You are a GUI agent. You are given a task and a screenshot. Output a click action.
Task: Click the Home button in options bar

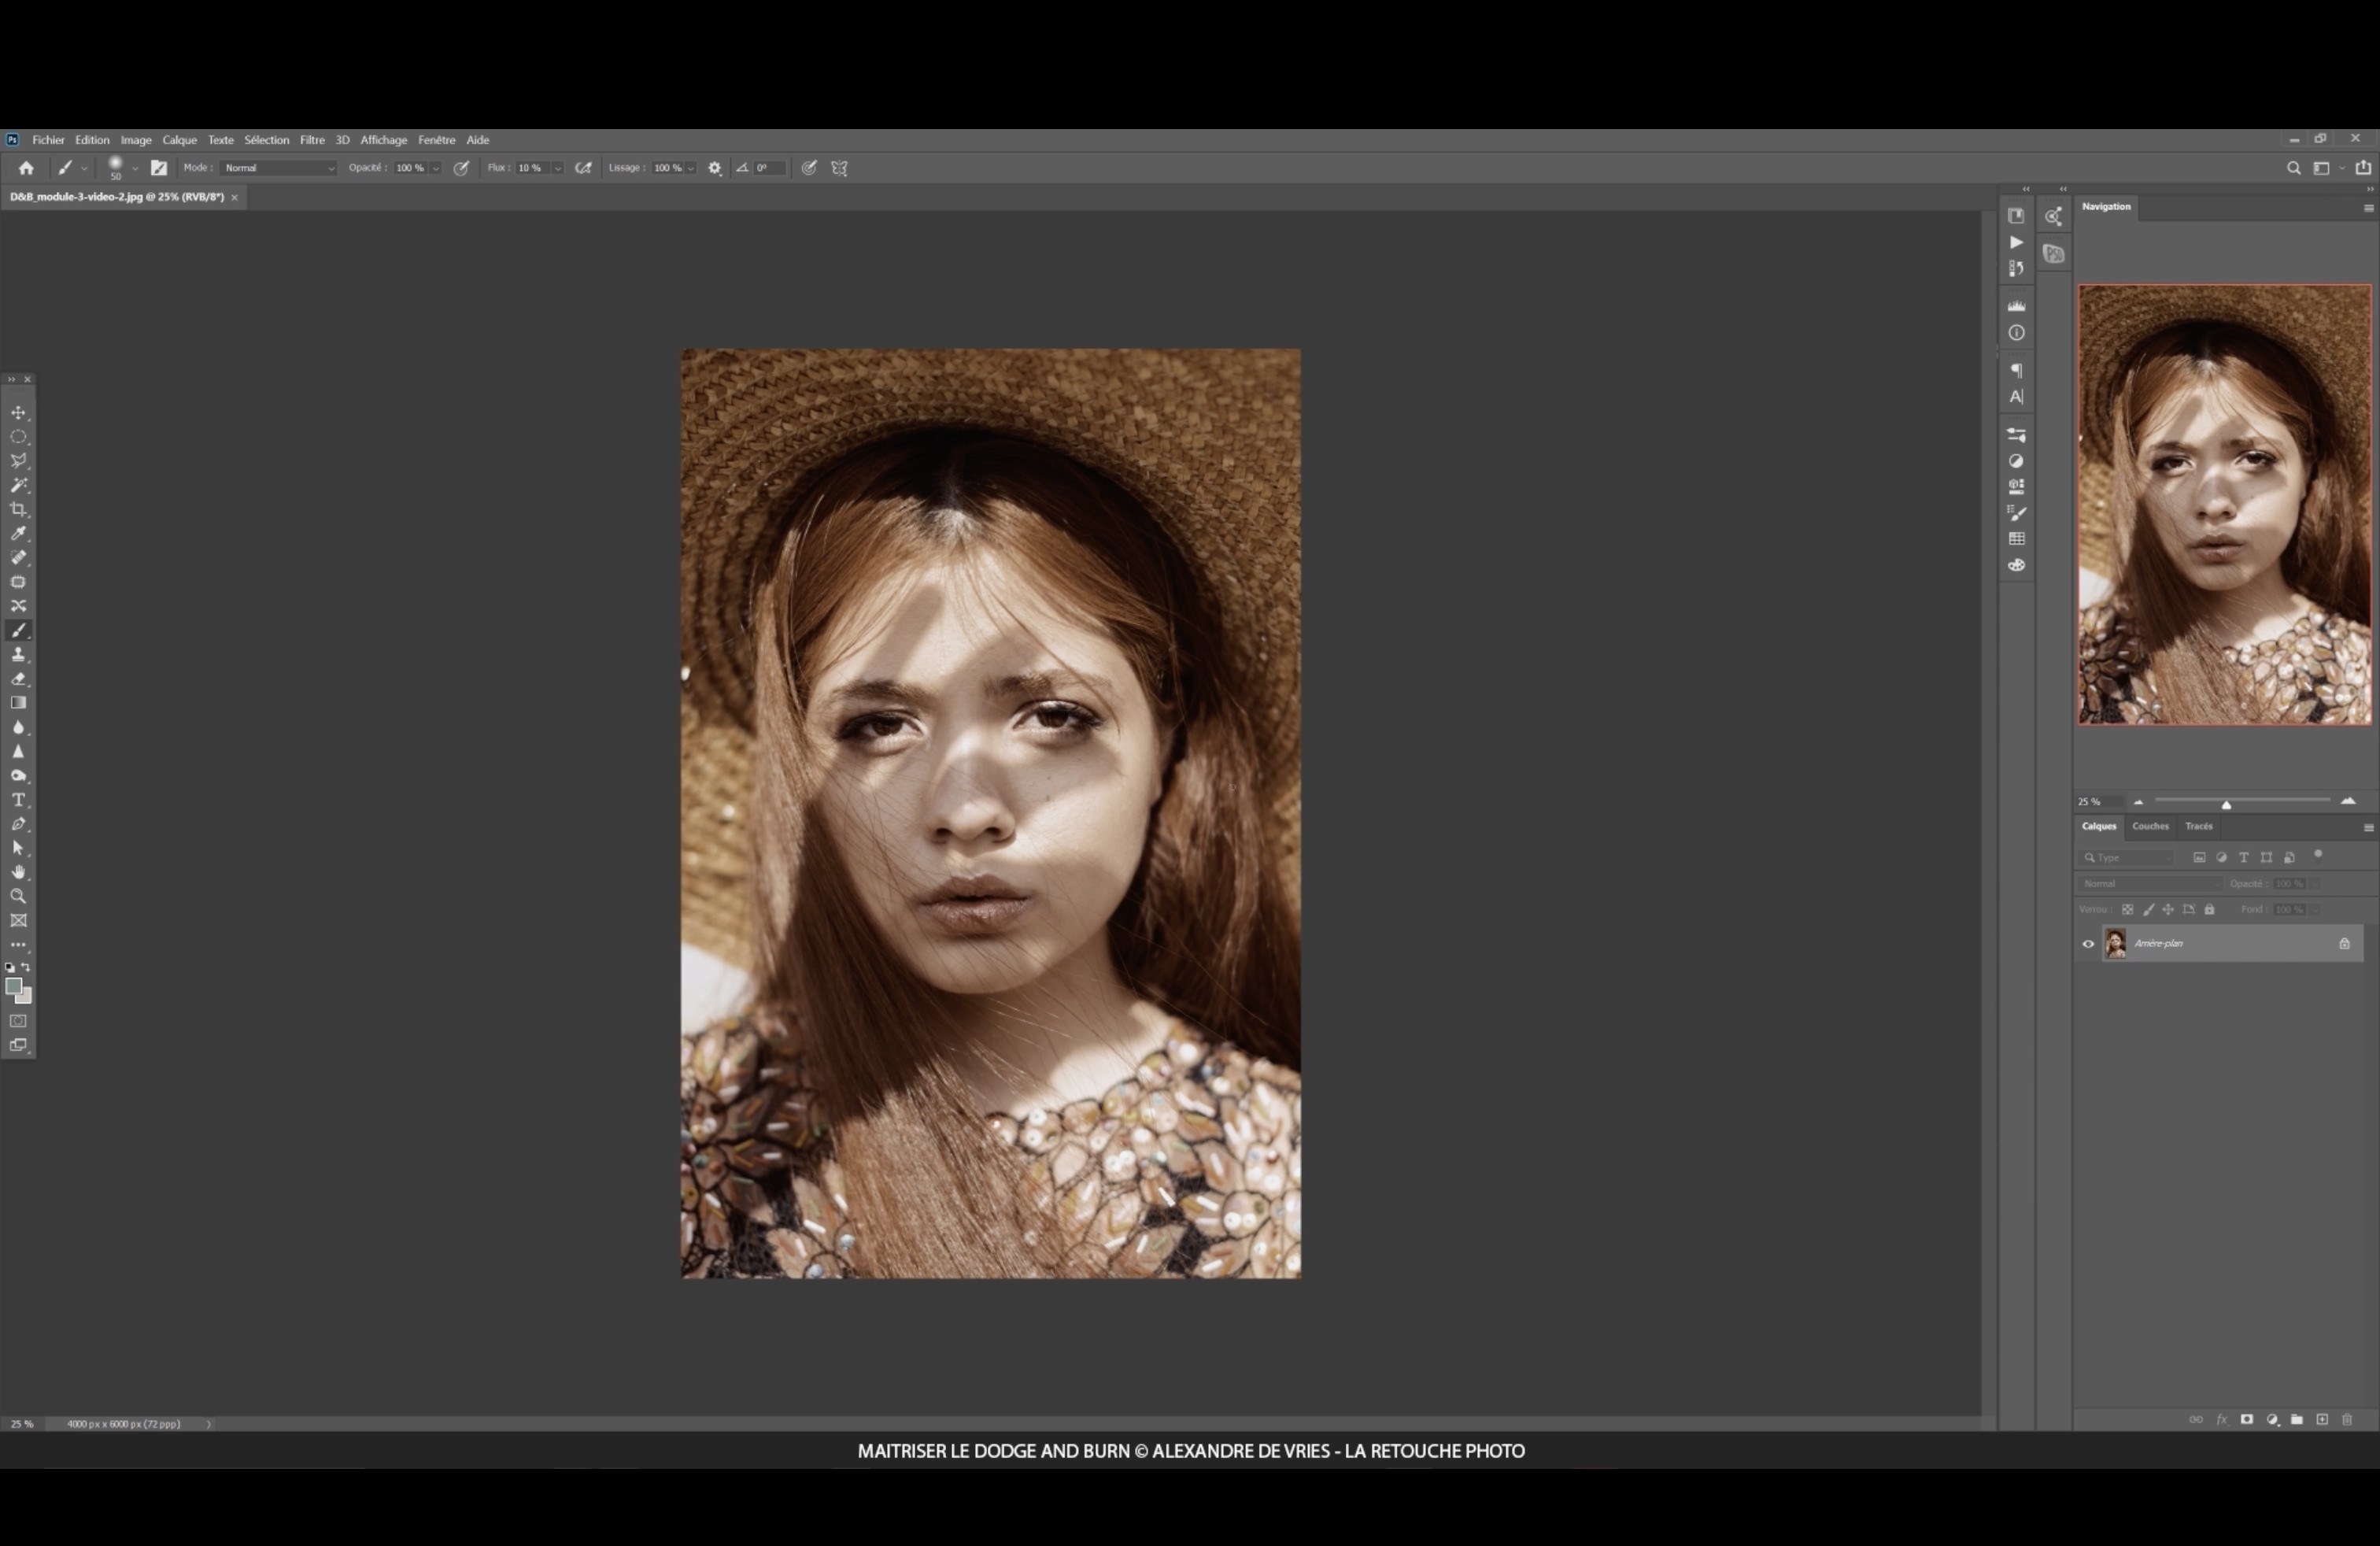(26, 168)
